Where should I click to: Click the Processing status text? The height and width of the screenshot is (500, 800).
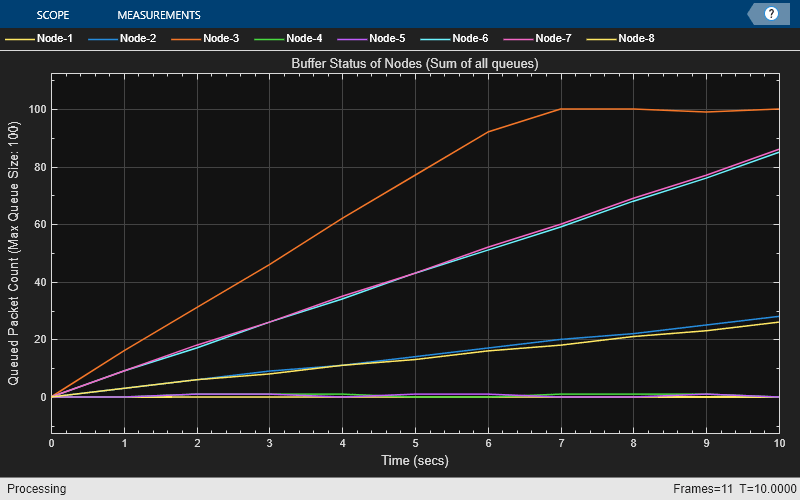click(x=36, y=489)
